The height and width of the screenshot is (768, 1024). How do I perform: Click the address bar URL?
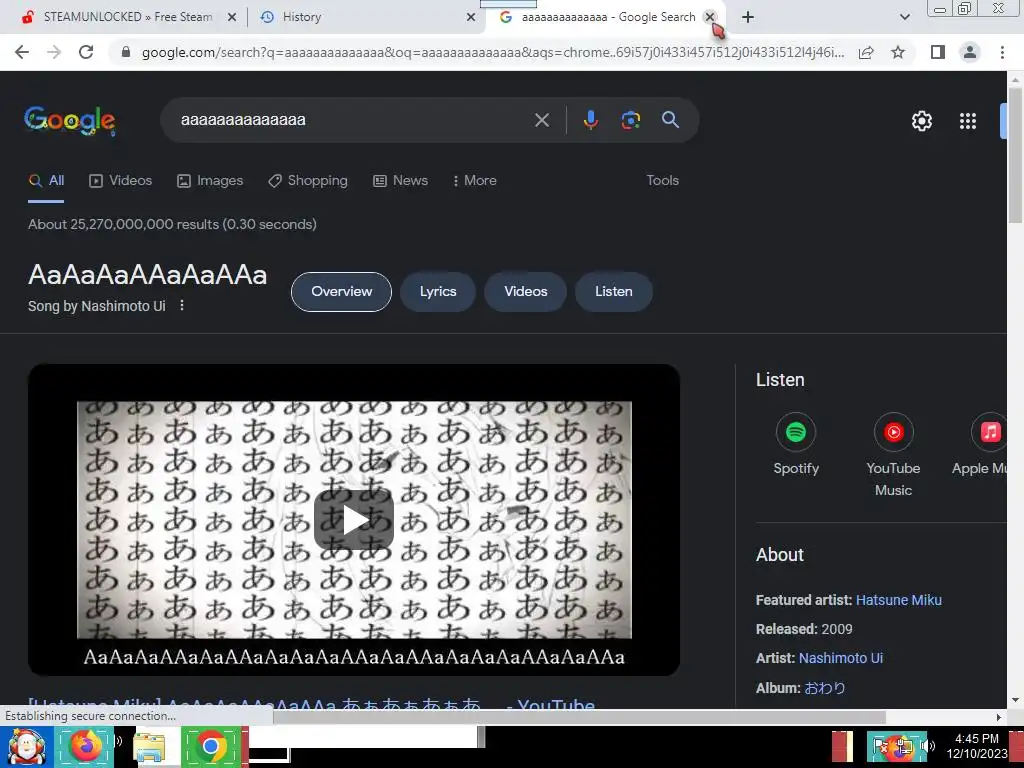click(493, 52)
